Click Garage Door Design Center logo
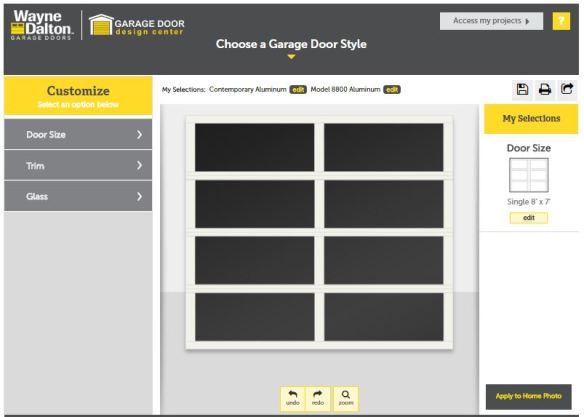The height and width of the screenshot is (417, 584). click(x=137, y=25)
